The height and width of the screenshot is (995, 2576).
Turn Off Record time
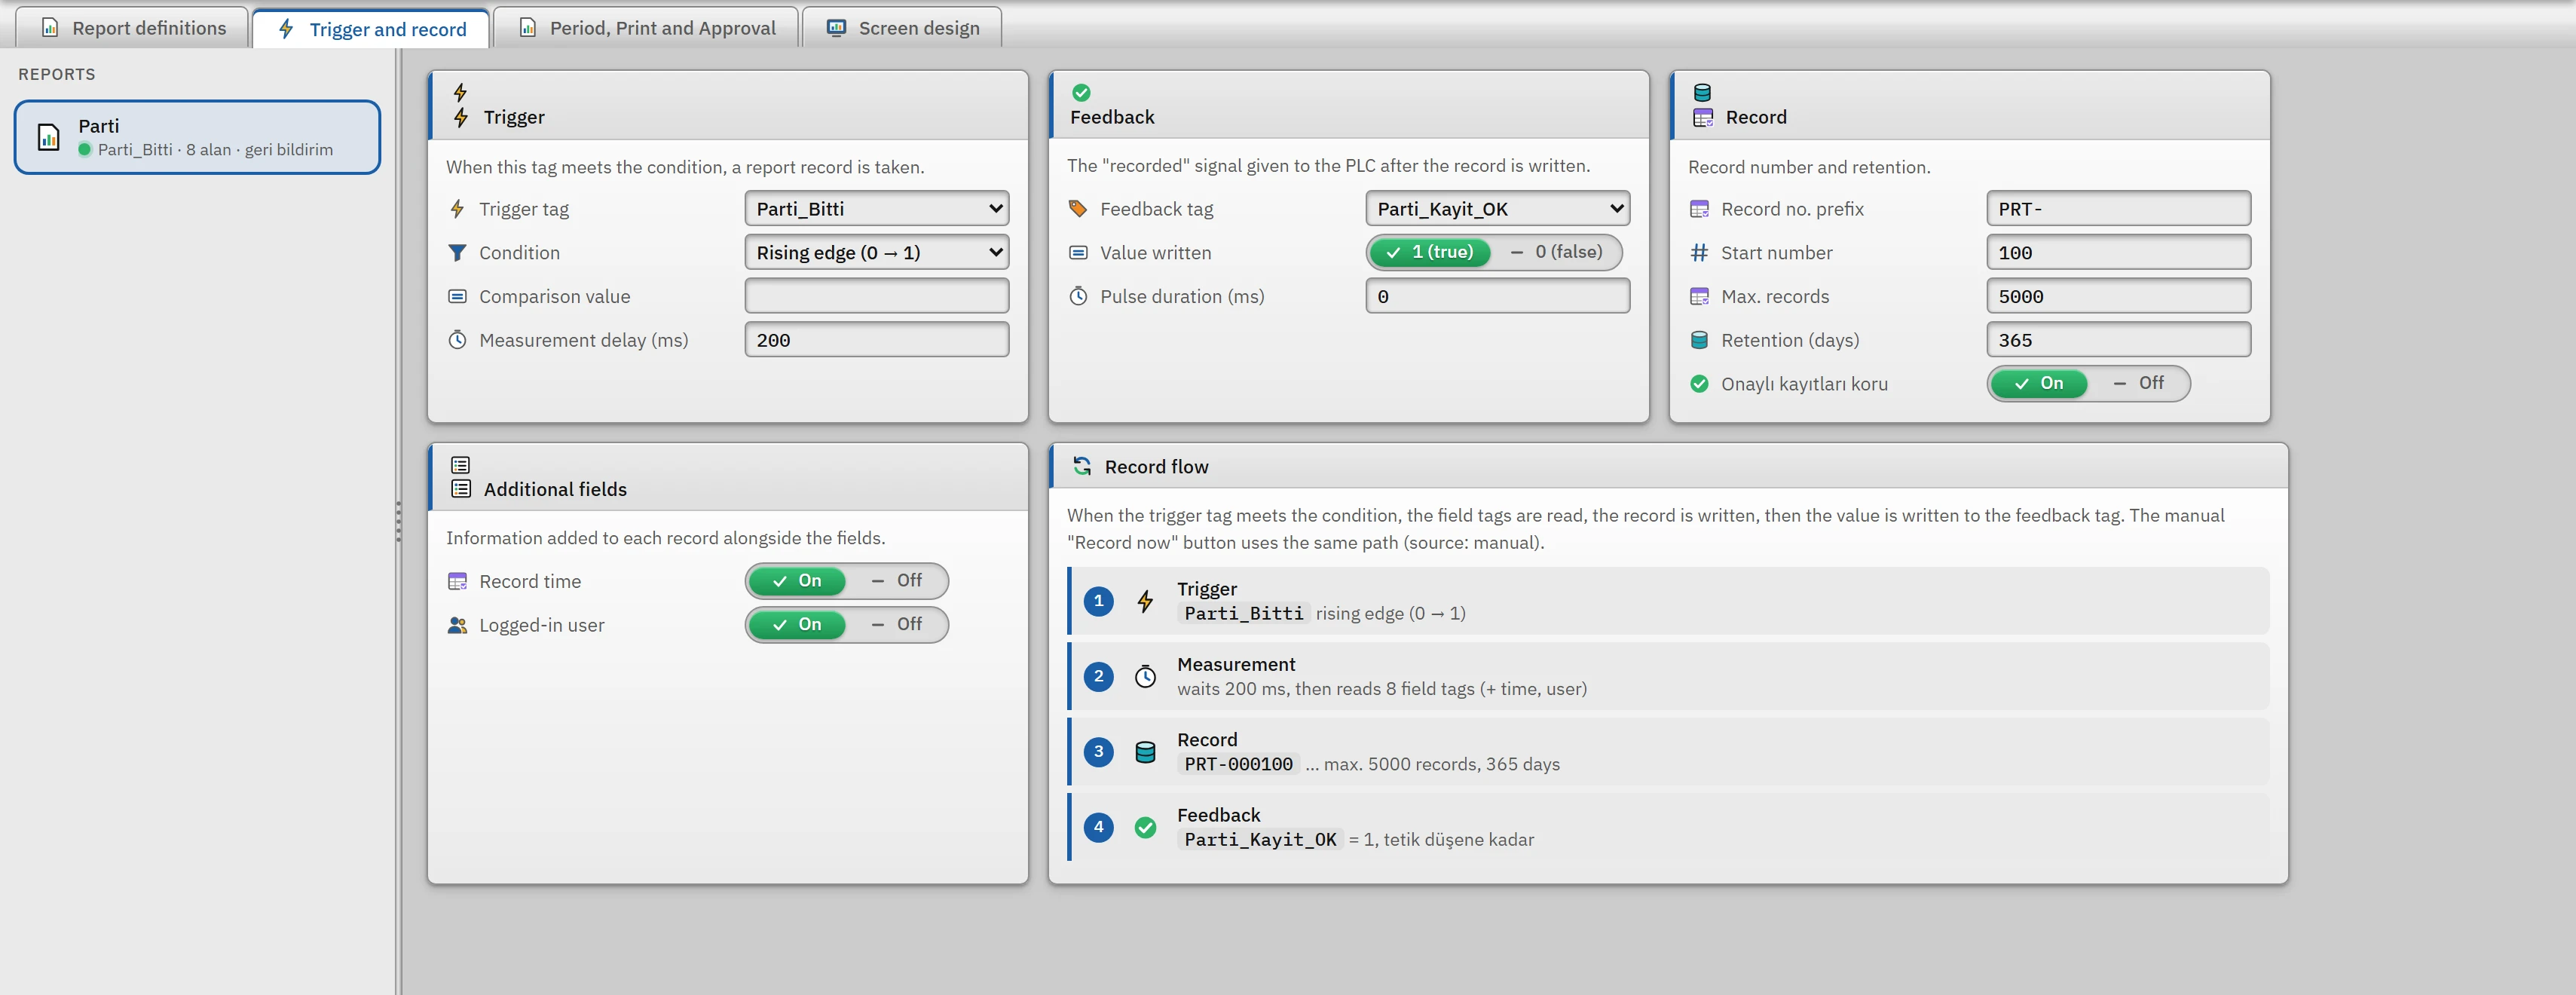[897, 581]
